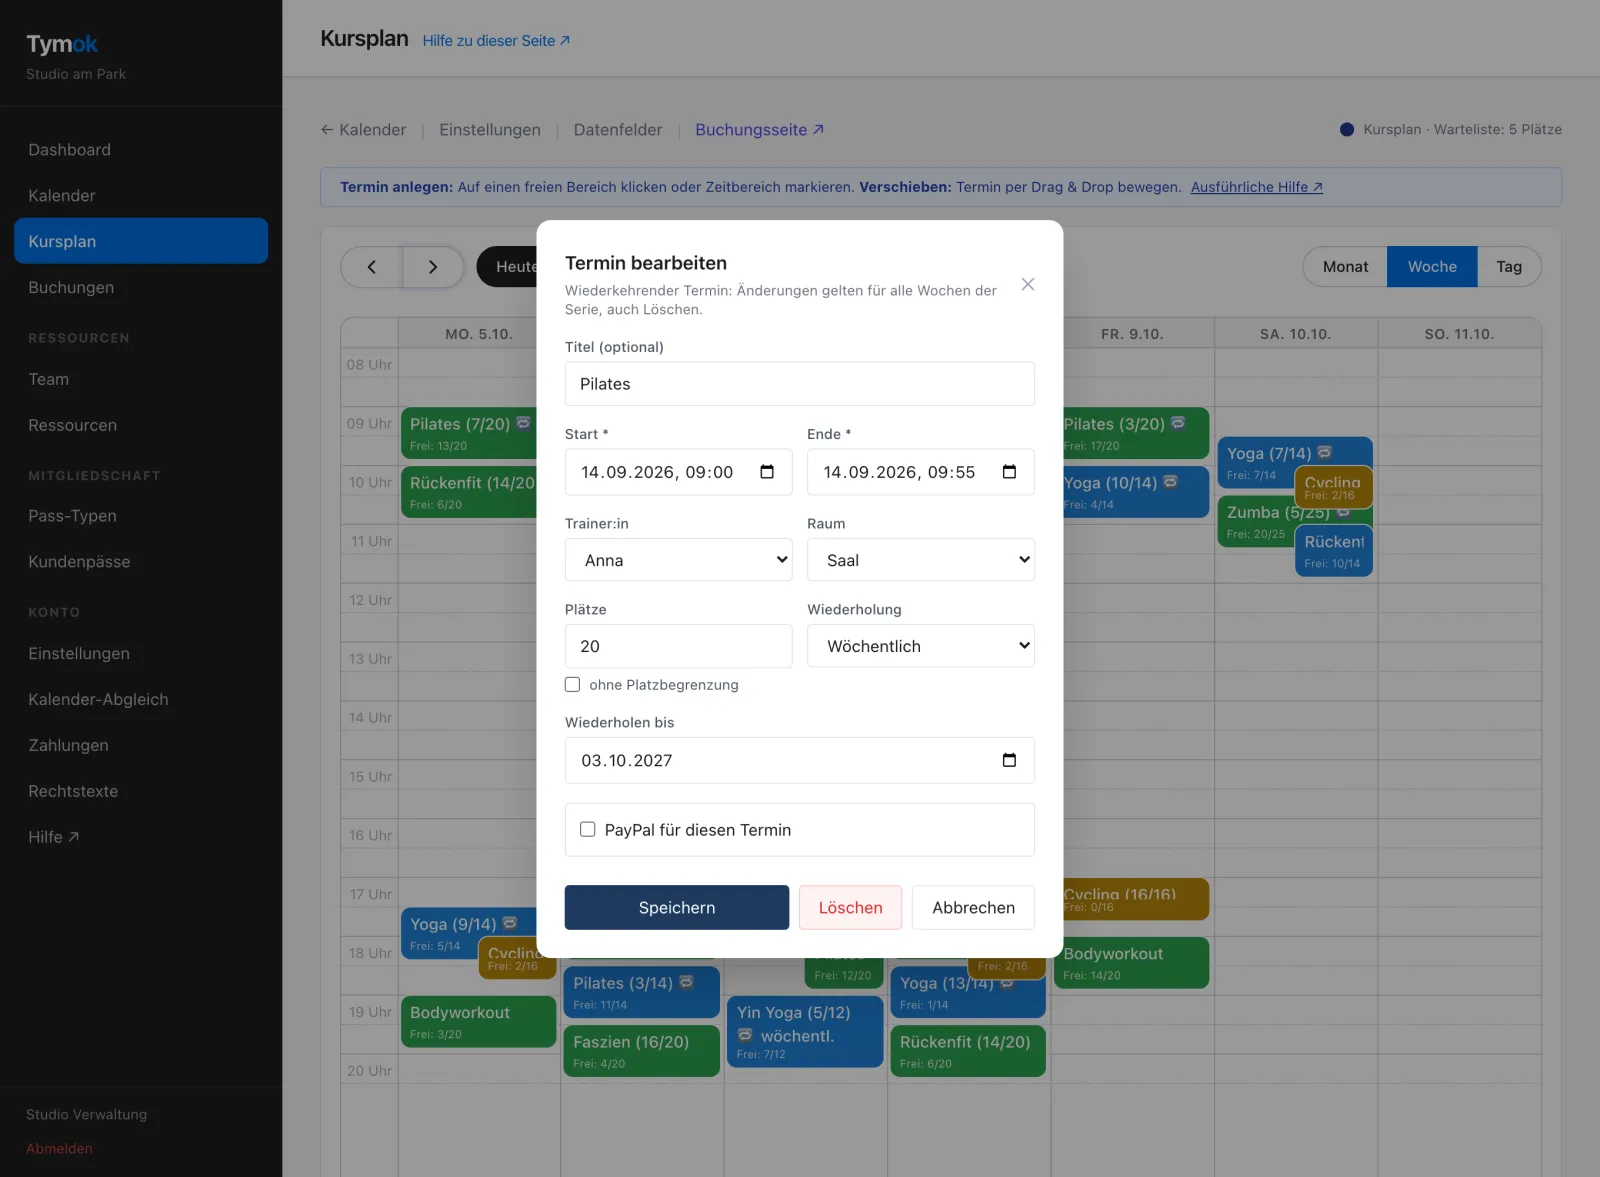Click Abmelden in sidebar
1600x1177 pixels.
(x=59, y=1149)
